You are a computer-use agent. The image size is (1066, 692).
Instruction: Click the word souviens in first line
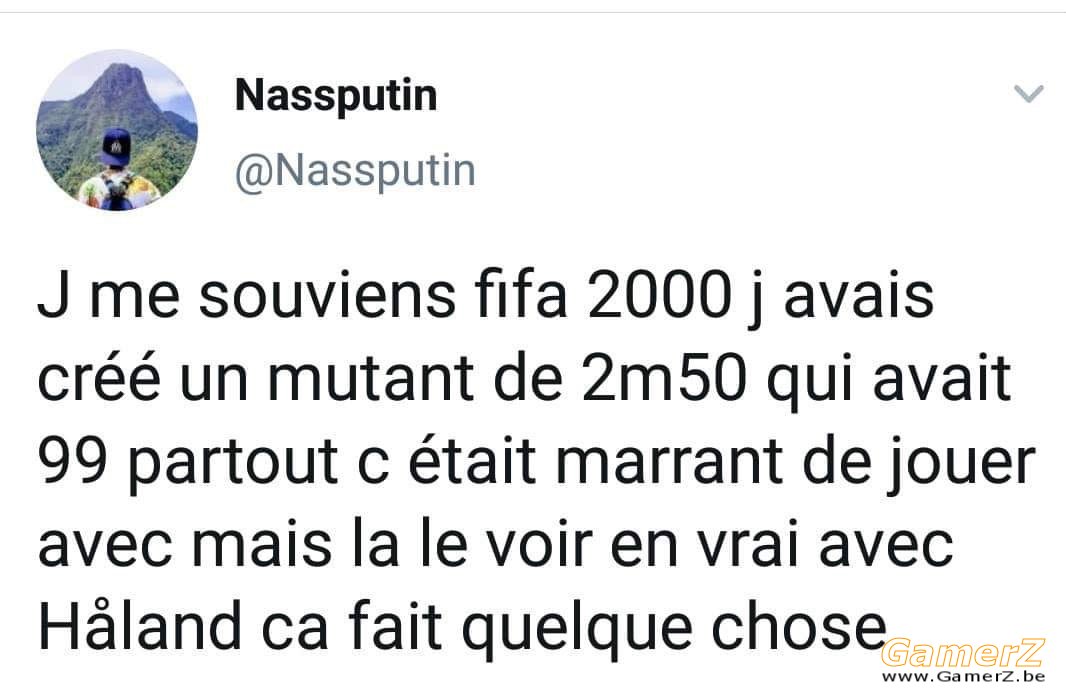[327, 297]
